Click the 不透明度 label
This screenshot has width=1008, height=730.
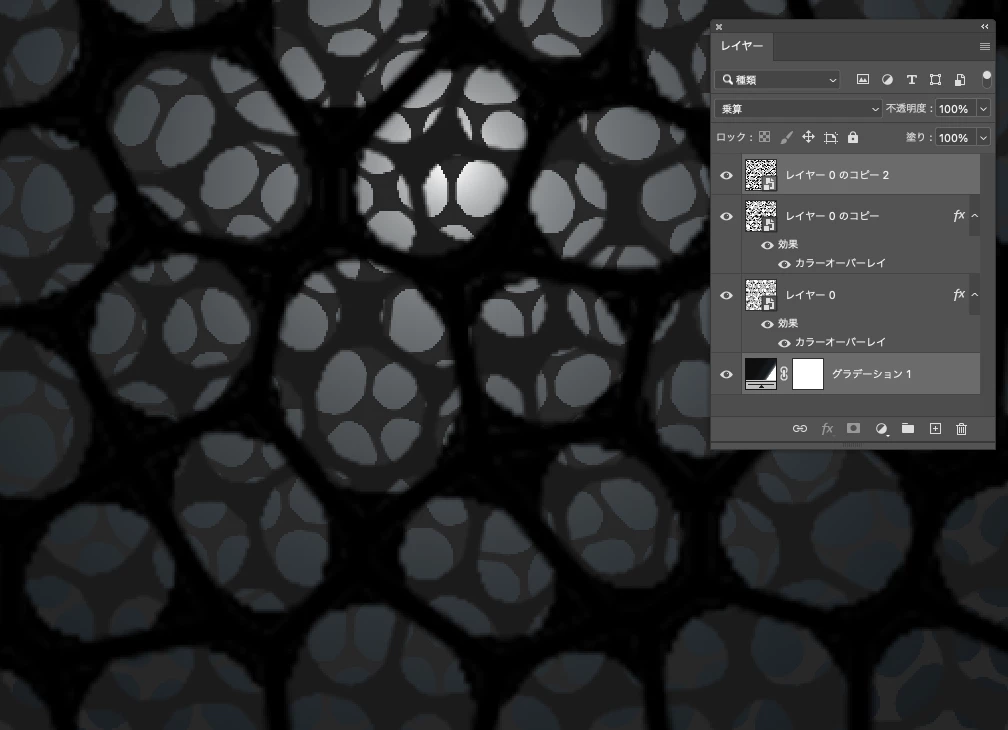pyautogui.click(x=908, y=109)
